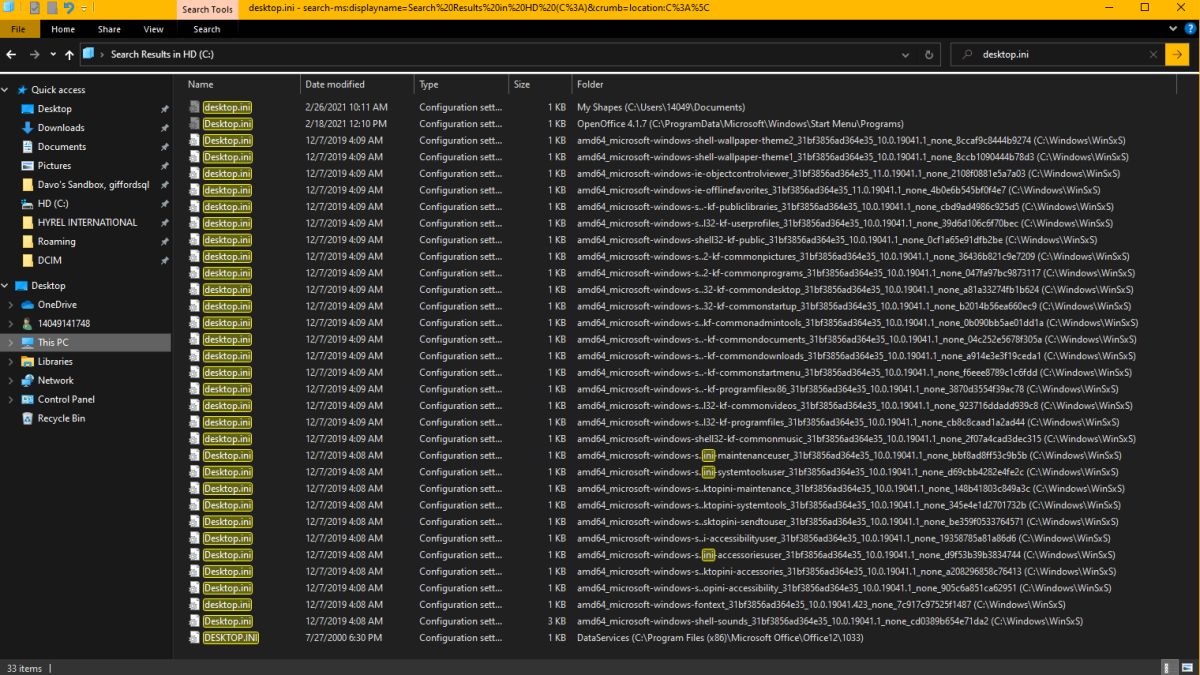
Task: Open Roaming folder in sidebar
Action: [56, 241]
